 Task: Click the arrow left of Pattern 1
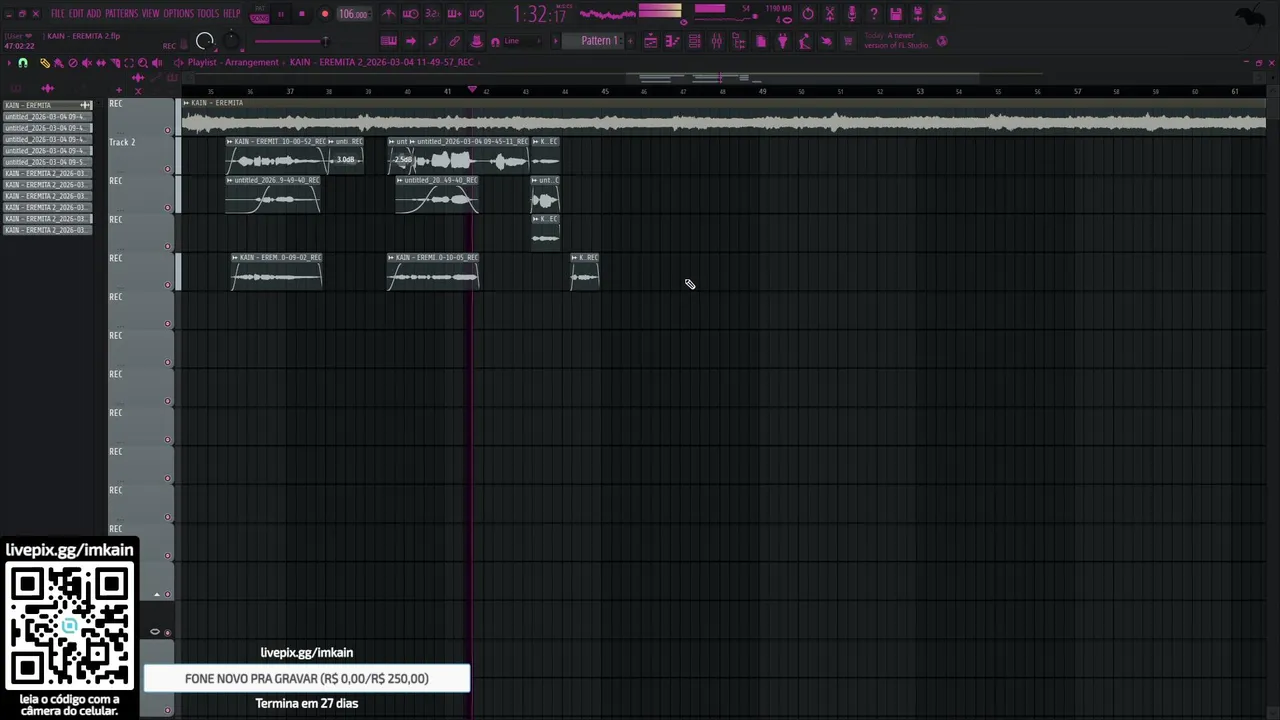555,41
